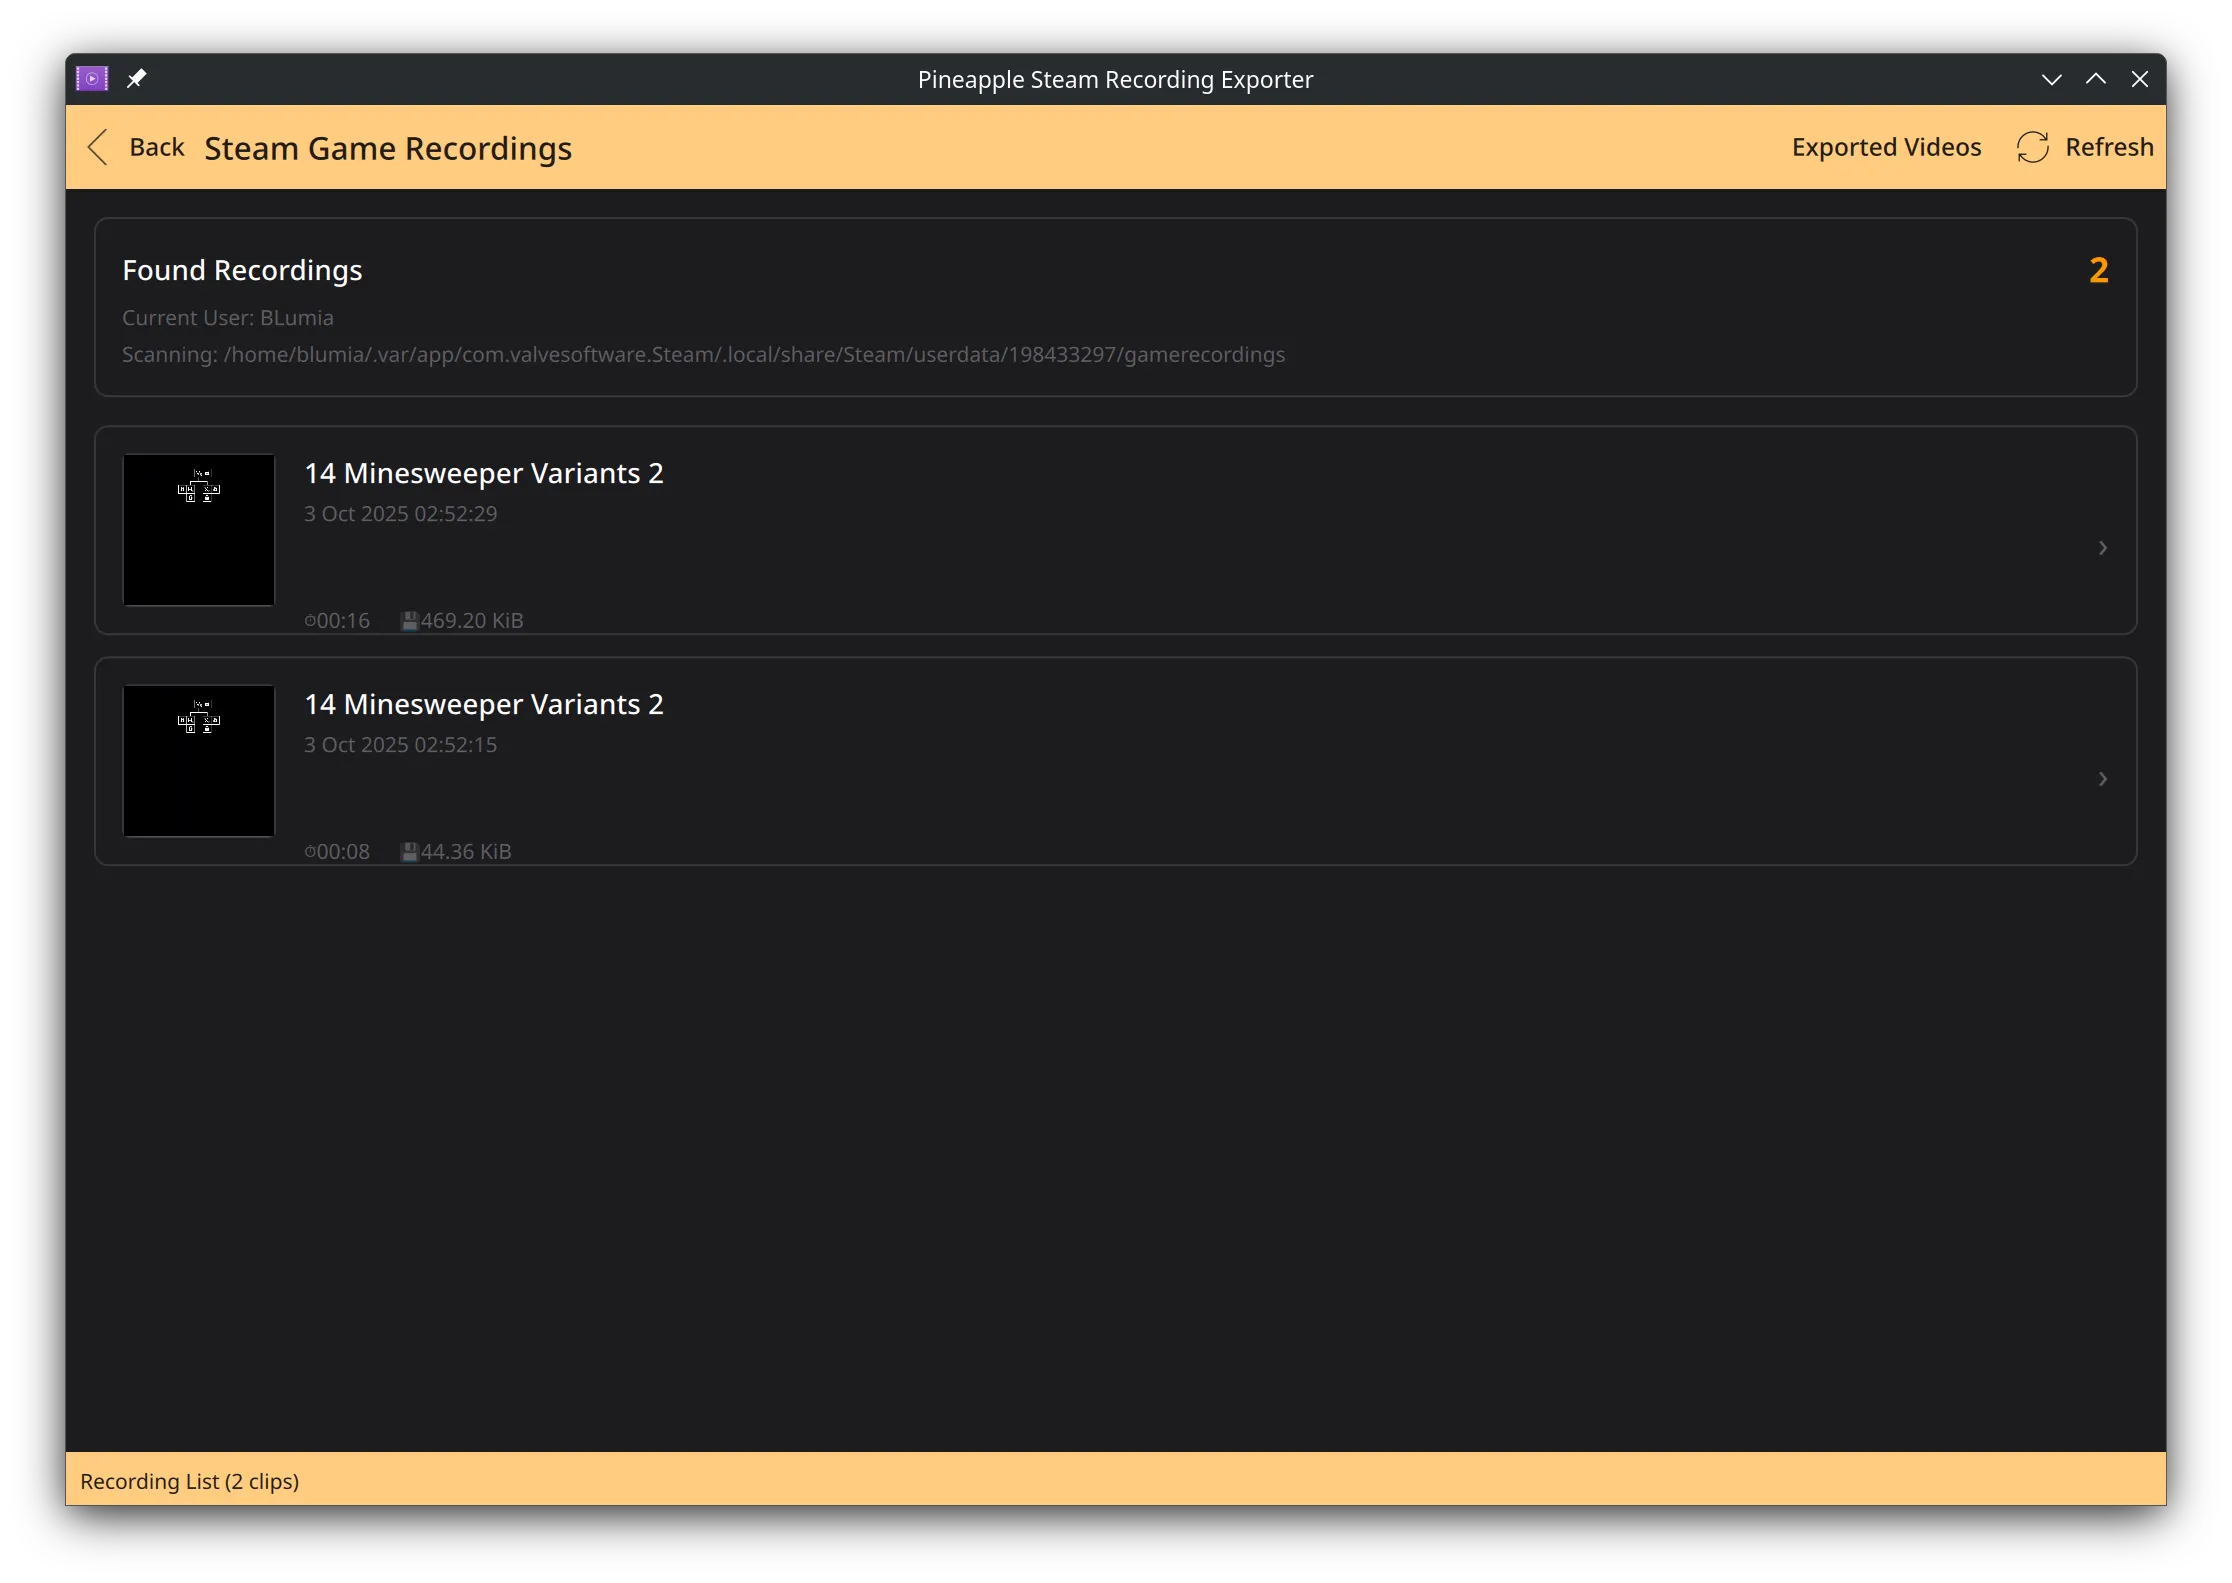This screenshot has width=2232, height=1583.
Task: Click the Recording List (2 clips) status bar
Action: coord(1116,1479)
